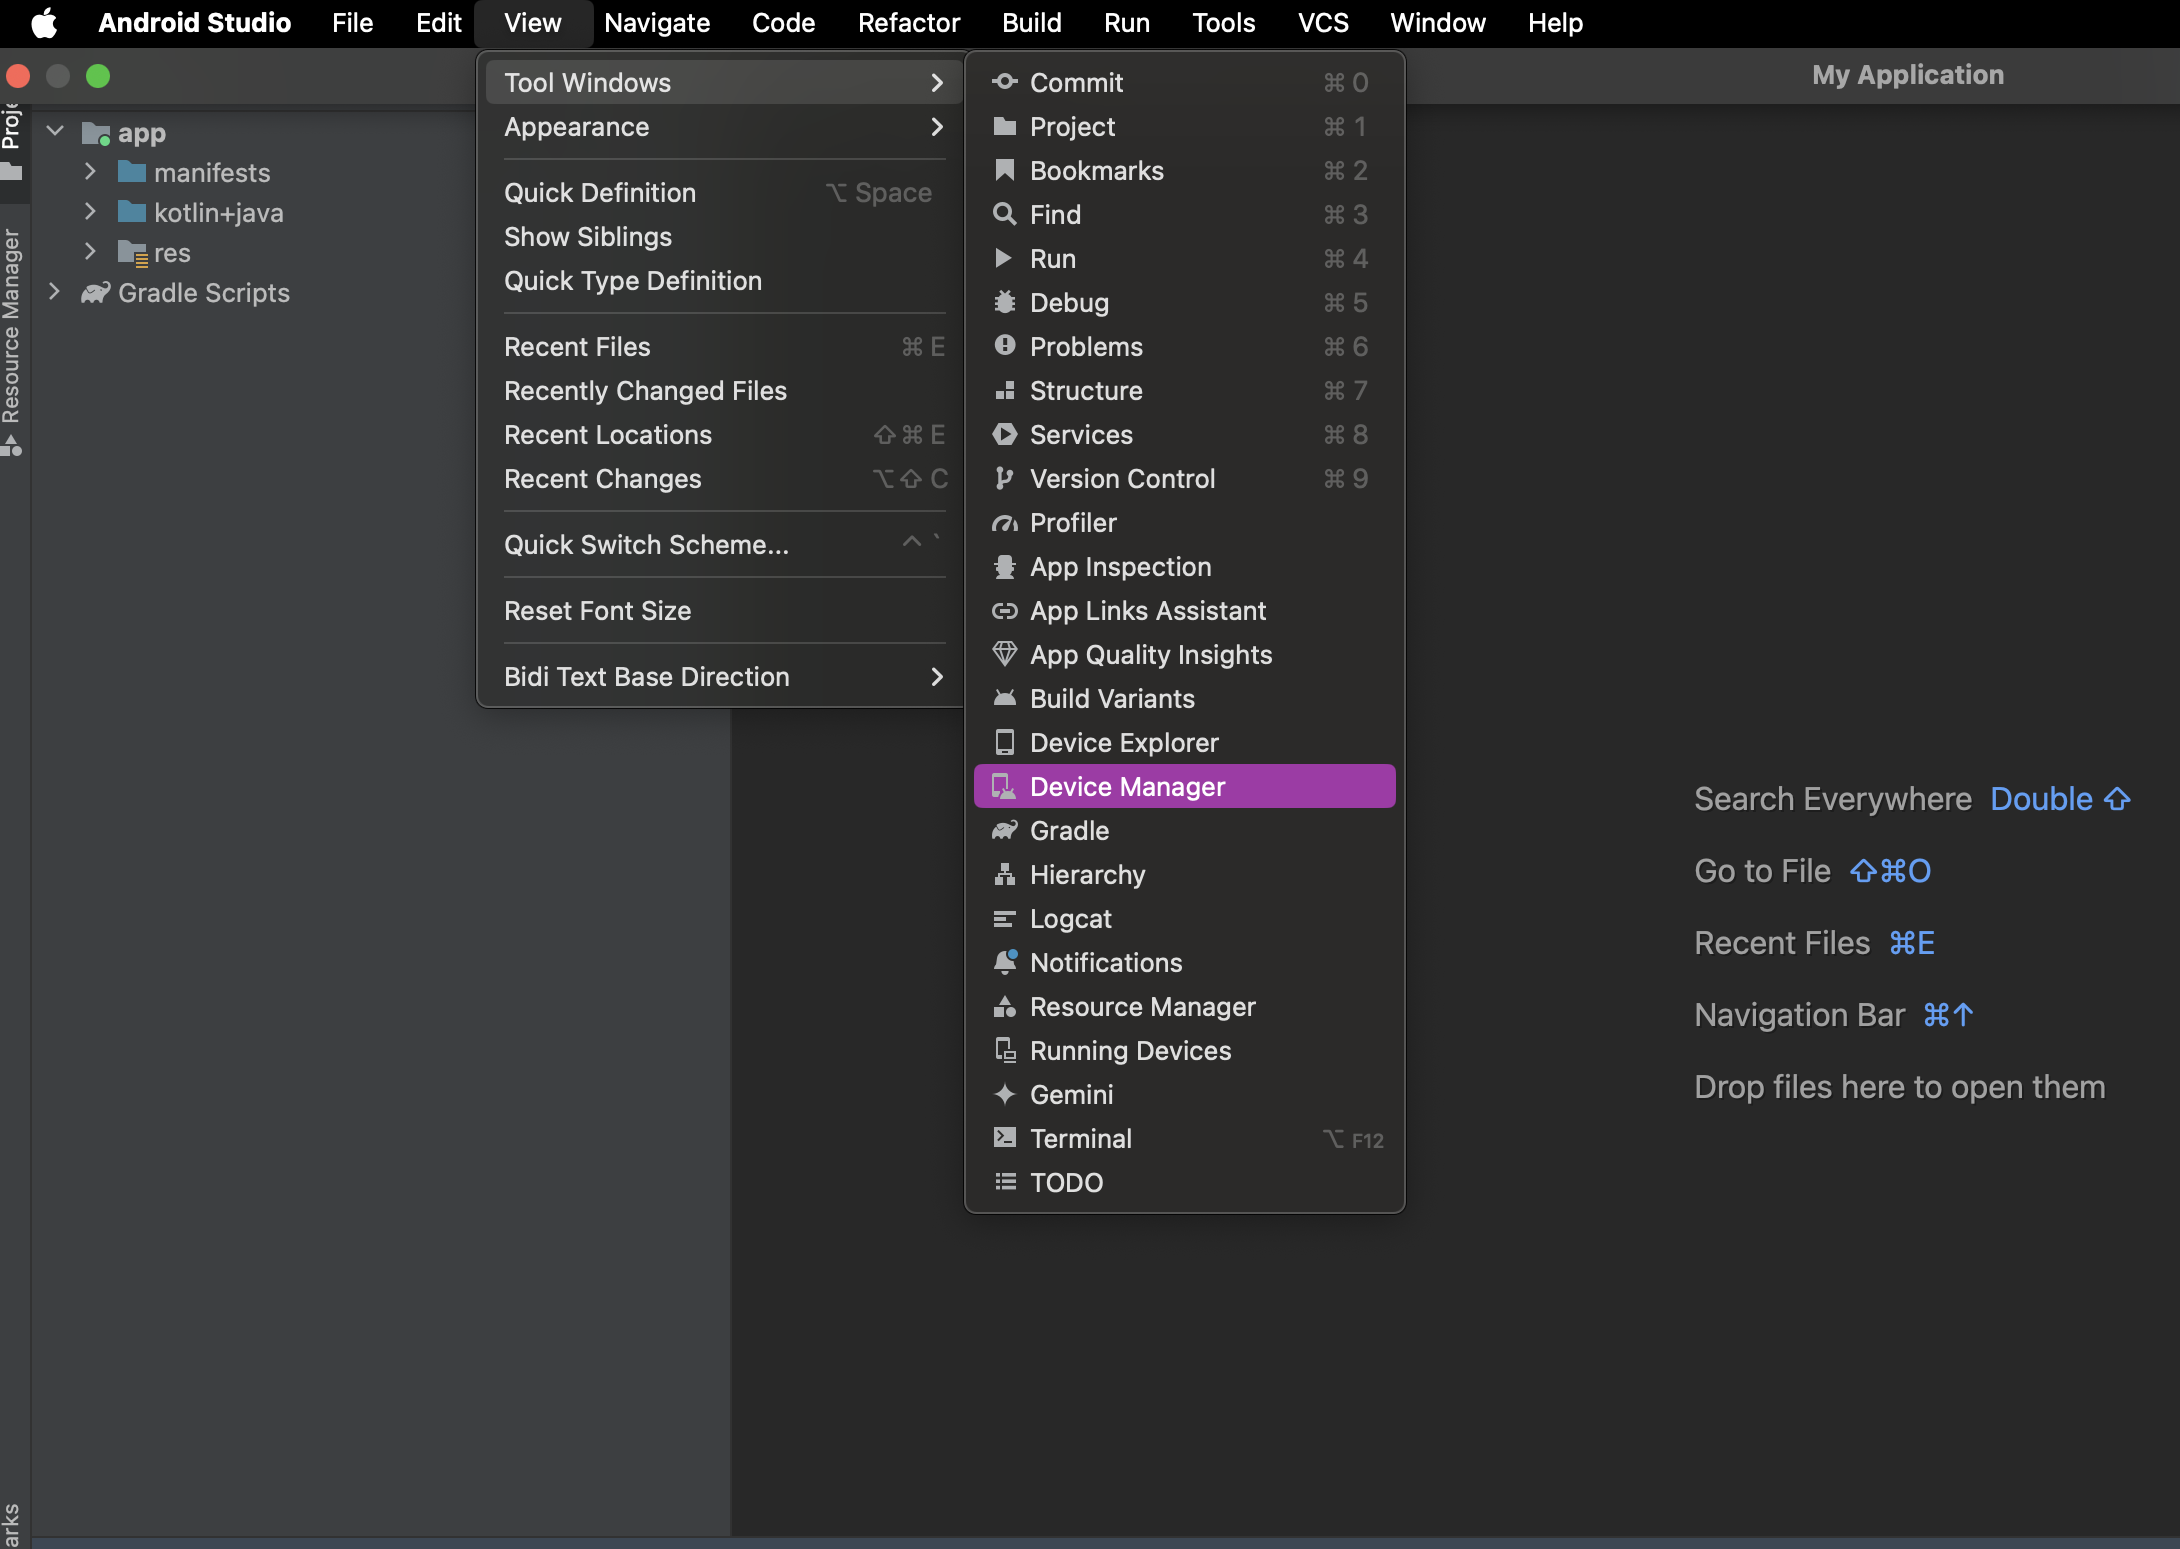Image resolution: width=2180 pixels, height=1549 pixels.
Task: Open the Running Devices panel
Action: 1131,1049
